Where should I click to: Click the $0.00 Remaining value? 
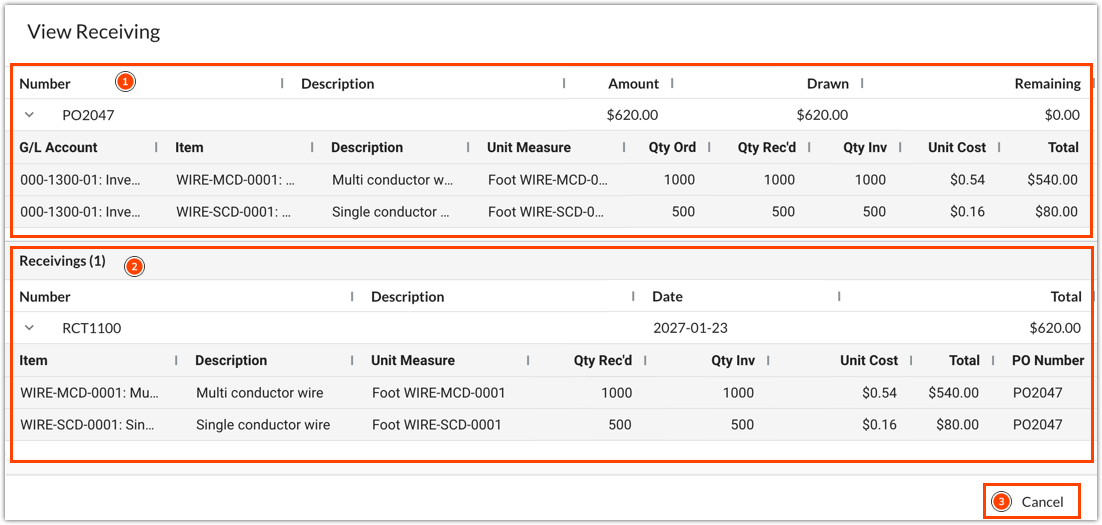1062,115
